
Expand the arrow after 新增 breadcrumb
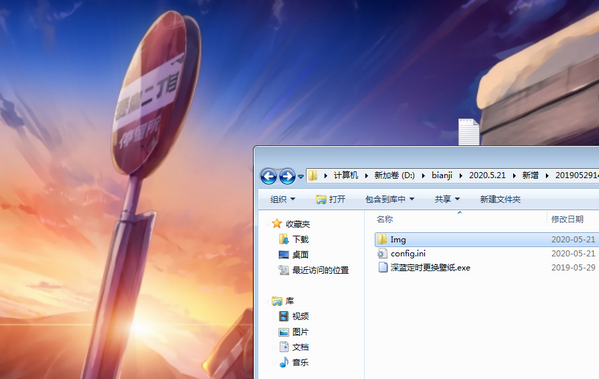[x=547, y=176]
